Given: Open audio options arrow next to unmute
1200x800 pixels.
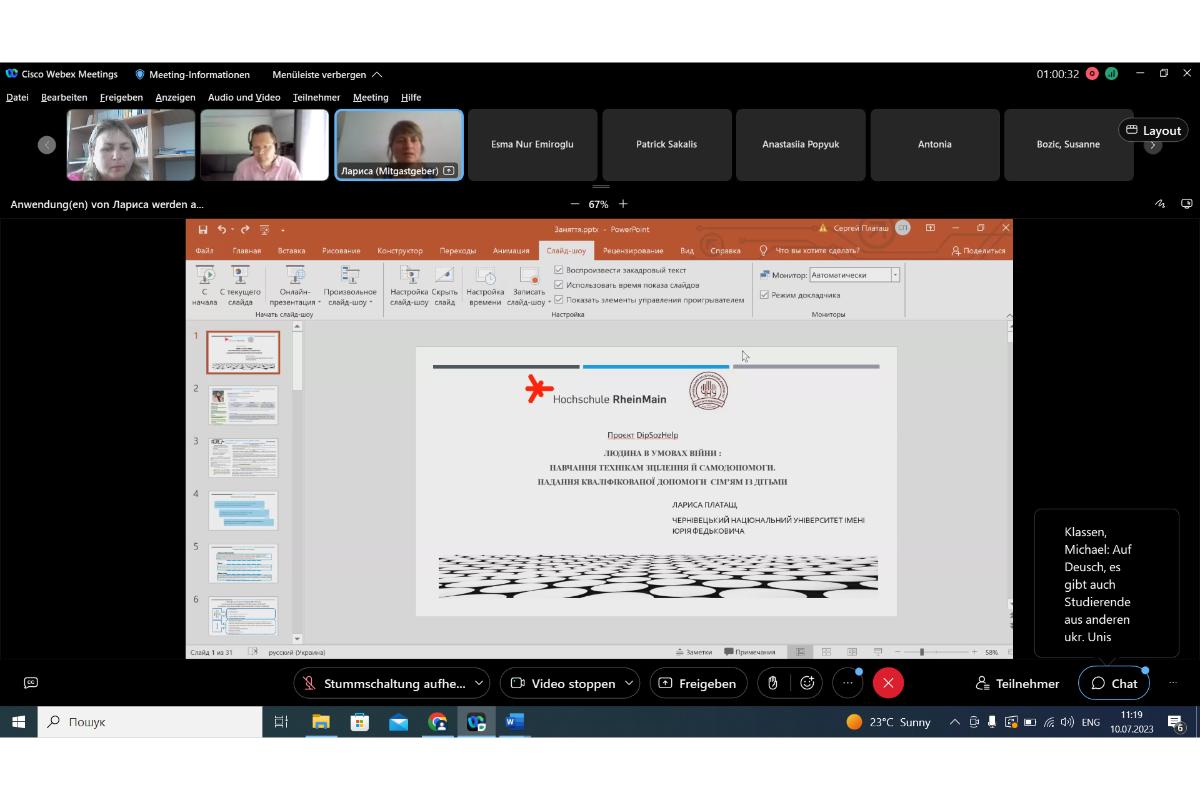Looking at the screenshot, I should tap(479, 683).
